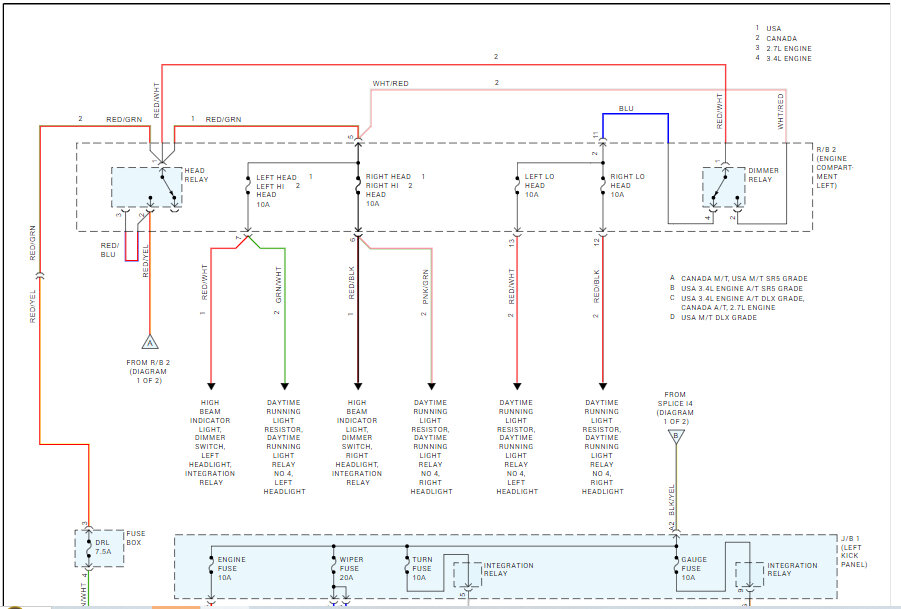The image size is (901, 609).
Task: Click the DRL 7.5A fuse label
Action: coord(103,546)
